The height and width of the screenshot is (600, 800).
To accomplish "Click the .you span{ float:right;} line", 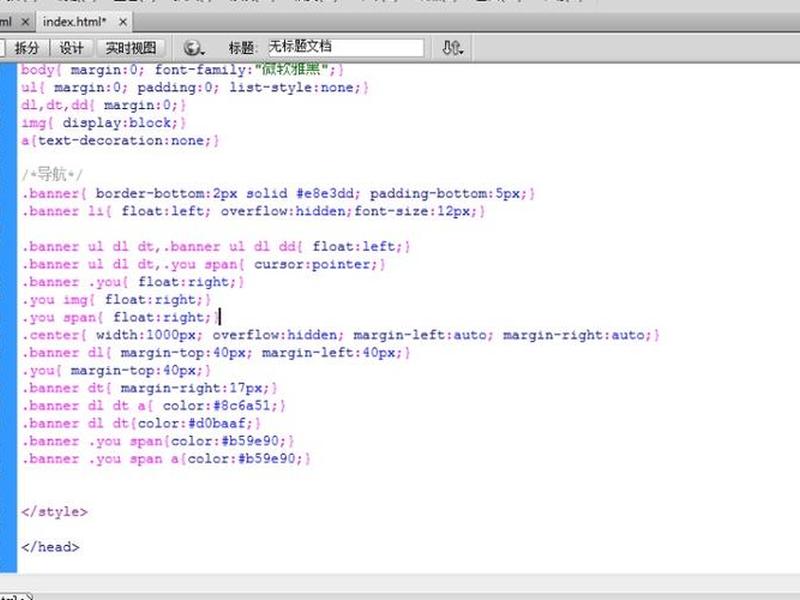I will [120, 317].
